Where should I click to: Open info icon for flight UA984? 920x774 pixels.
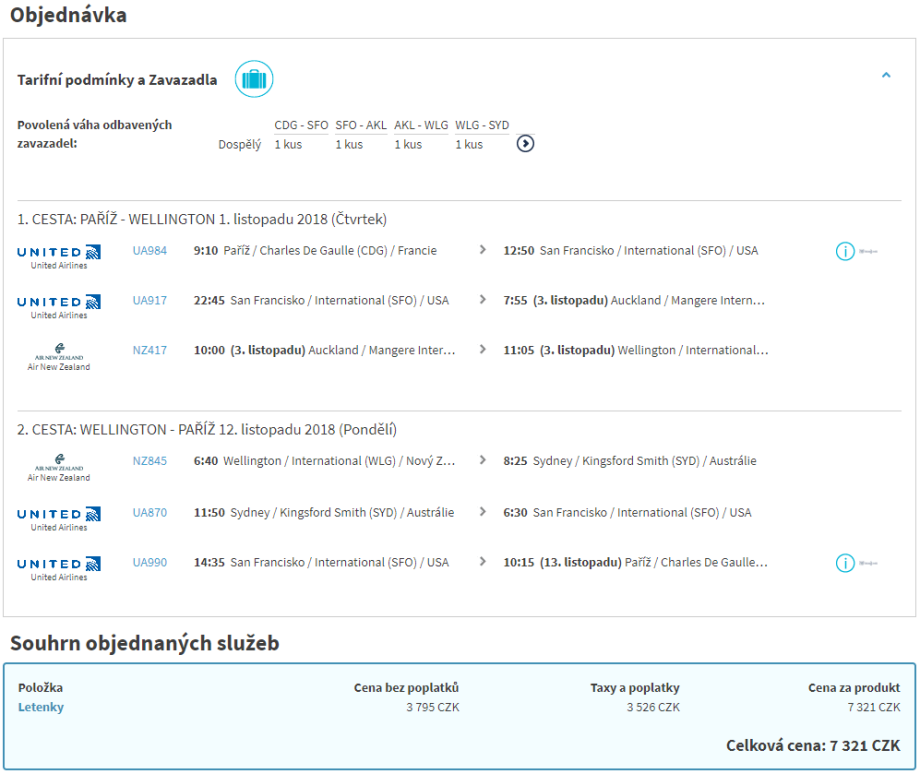click(x=845, y=251)
